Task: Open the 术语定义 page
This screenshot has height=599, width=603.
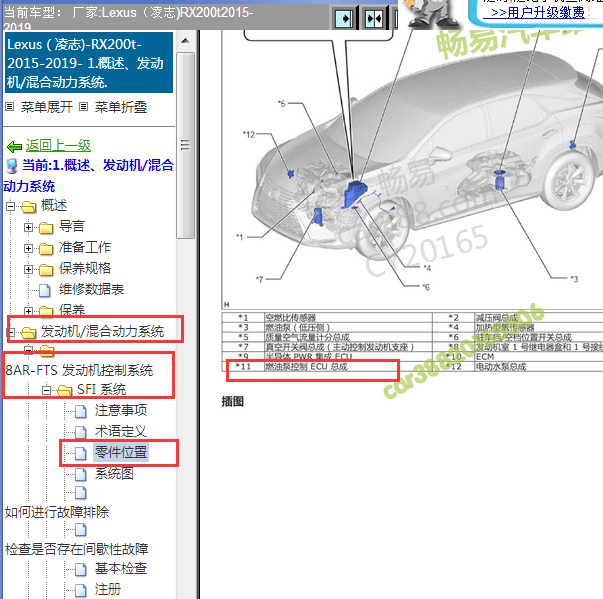Action: tap(121, 431)
